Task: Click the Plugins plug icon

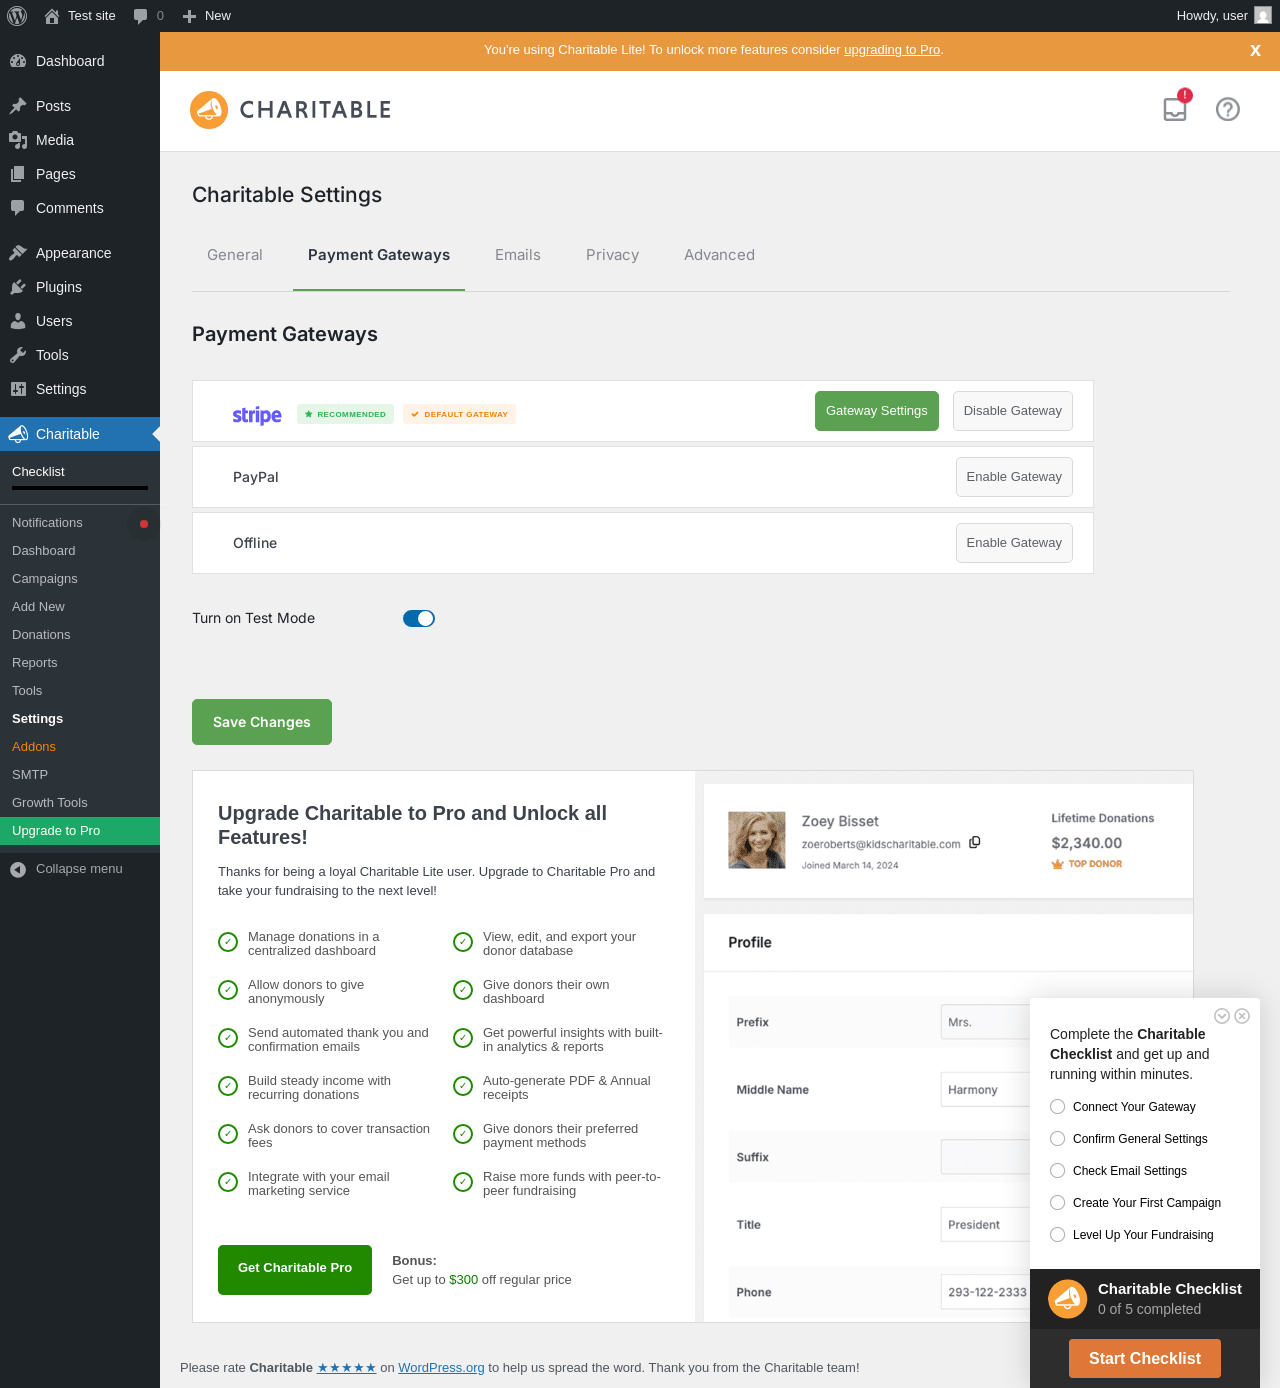Action: pos(18,287)
